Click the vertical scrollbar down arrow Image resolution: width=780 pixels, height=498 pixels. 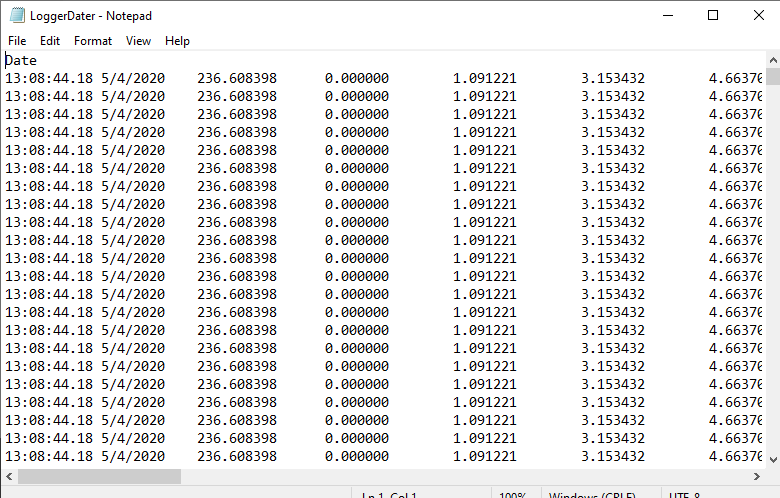(x=773, y=460)
